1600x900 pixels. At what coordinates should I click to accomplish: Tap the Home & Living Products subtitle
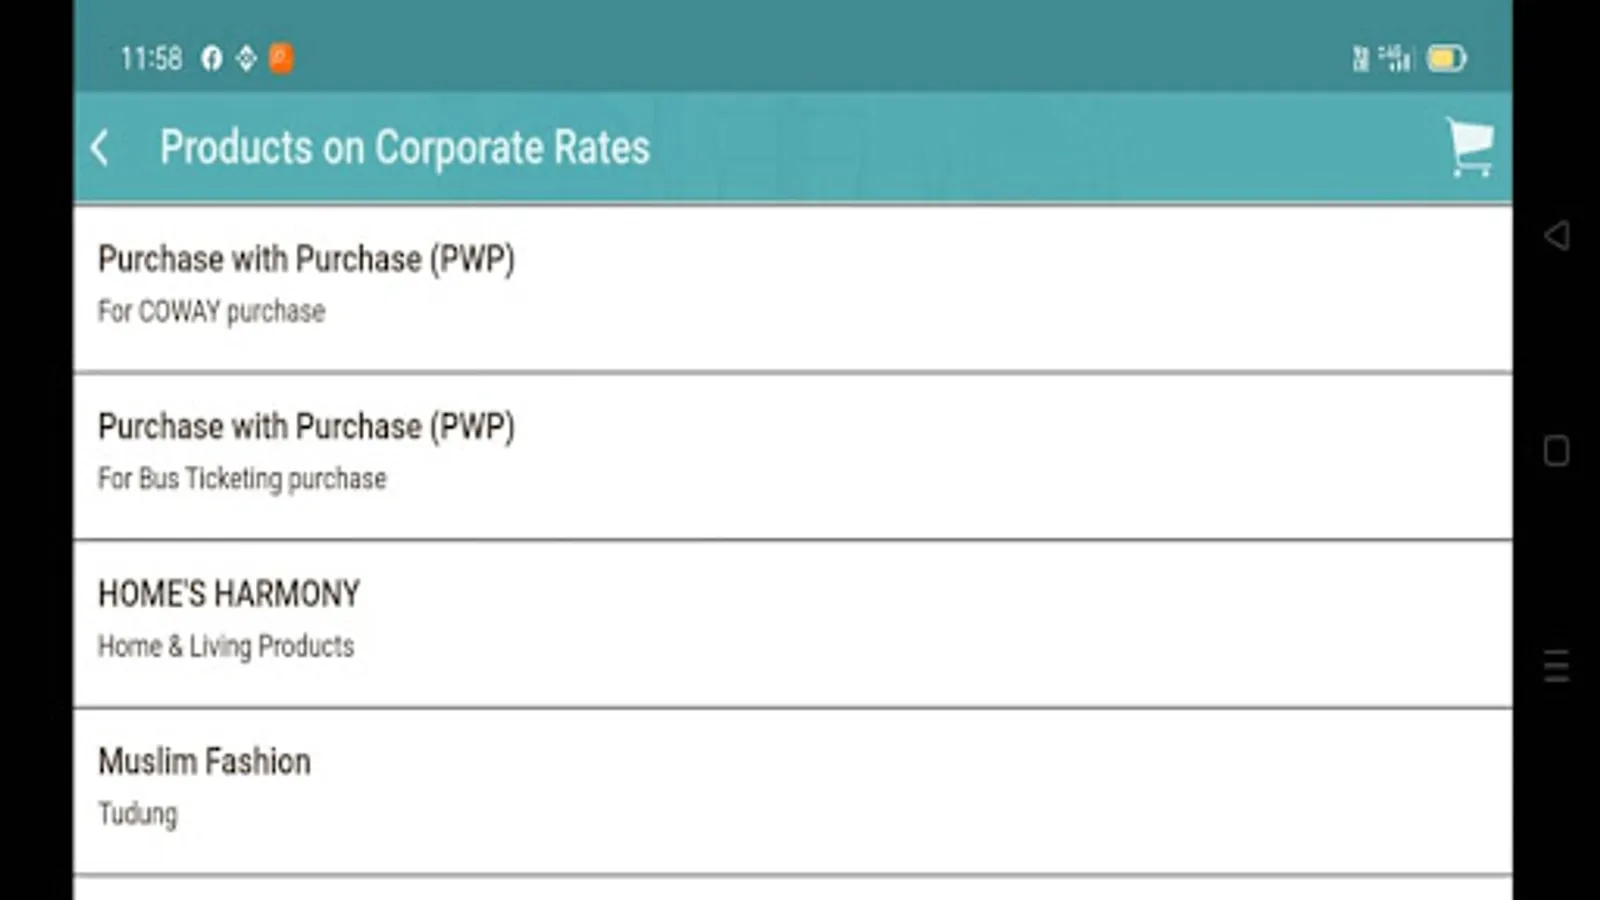pyautogui.click(x=226, y=647)
